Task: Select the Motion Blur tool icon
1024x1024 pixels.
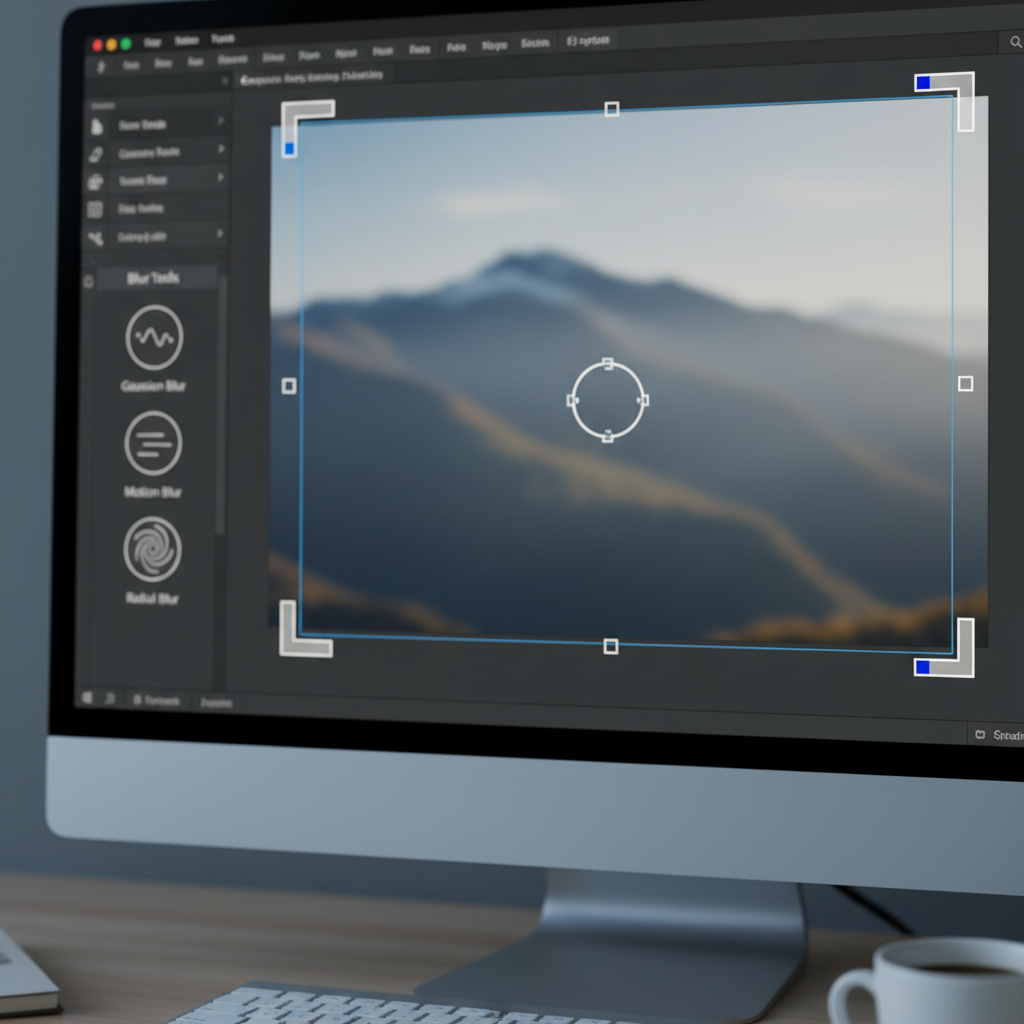Action: (x=153, y=443)
